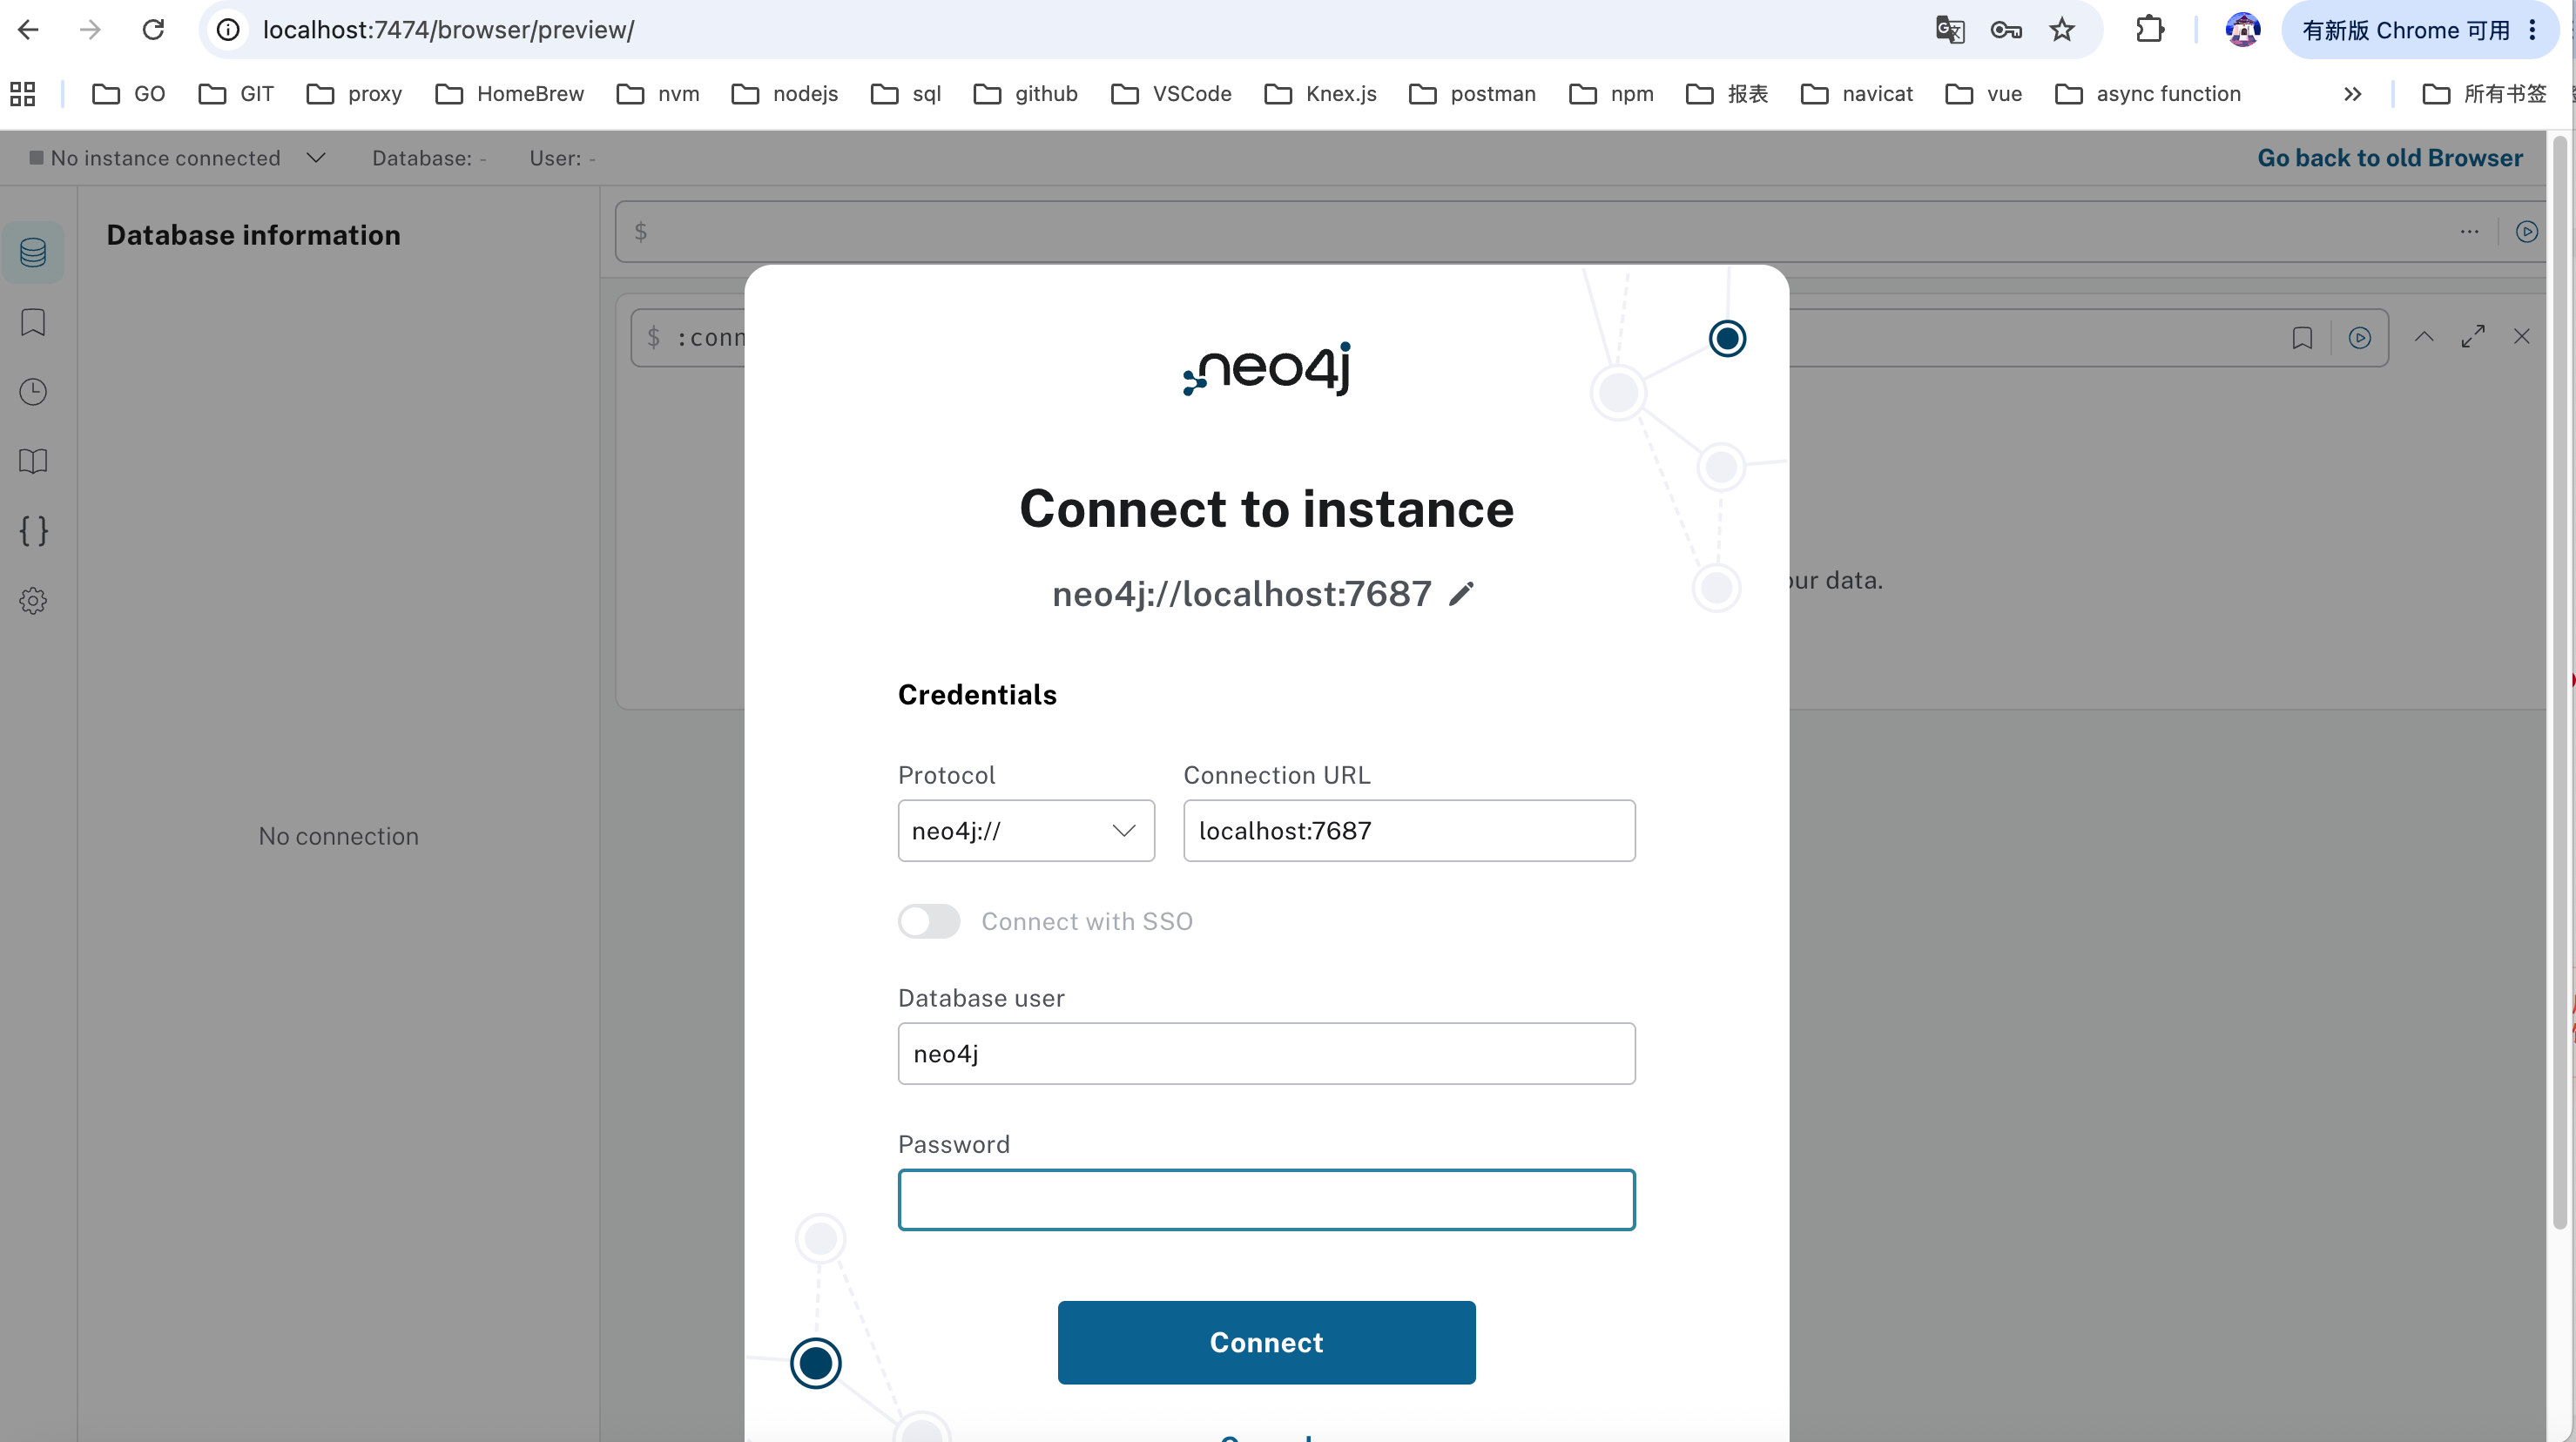This screenshot has width=2576, height=1442.
Task: Open the Protocol neo4j:// dropdown
Action: point(1026,831)
